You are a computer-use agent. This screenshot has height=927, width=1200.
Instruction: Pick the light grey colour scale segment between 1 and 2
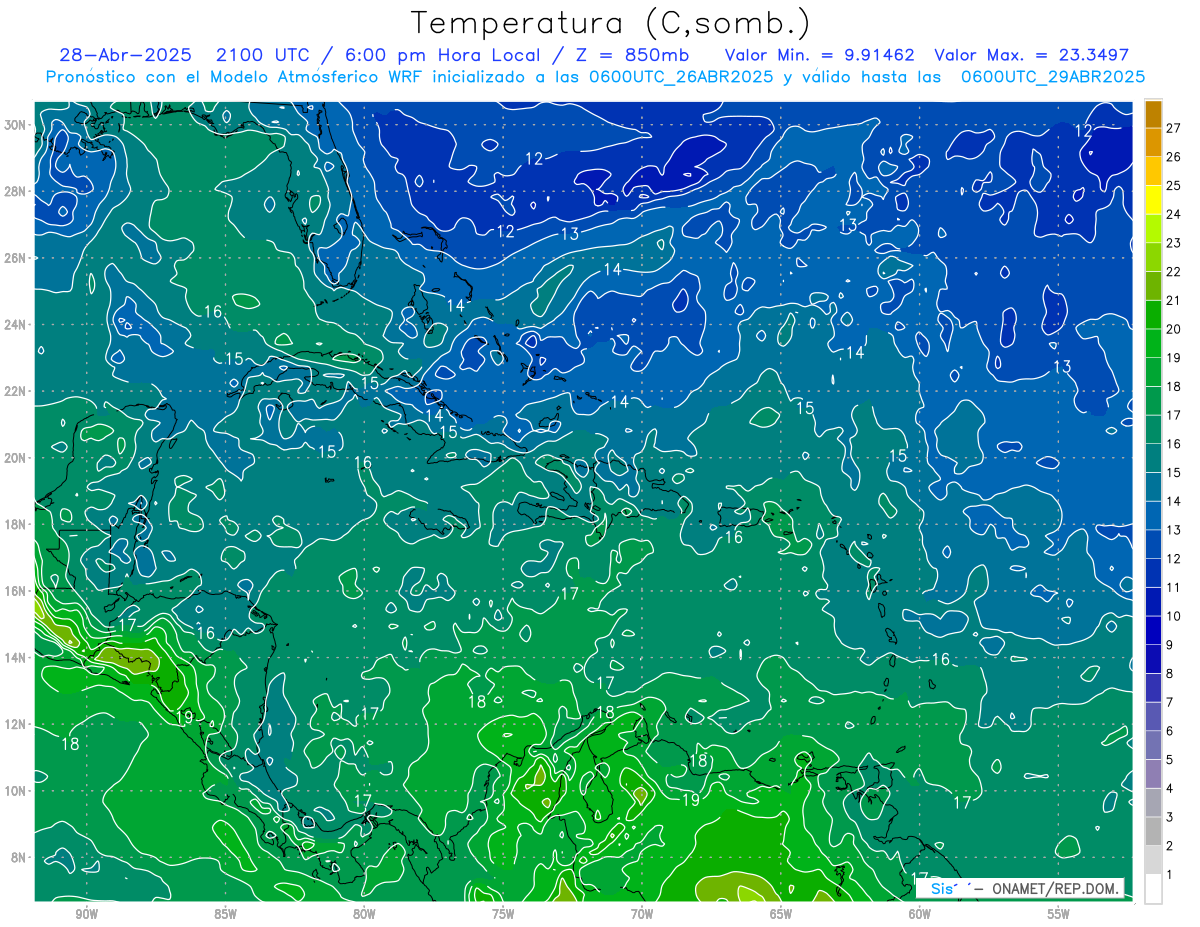[x=1153, y=860]
